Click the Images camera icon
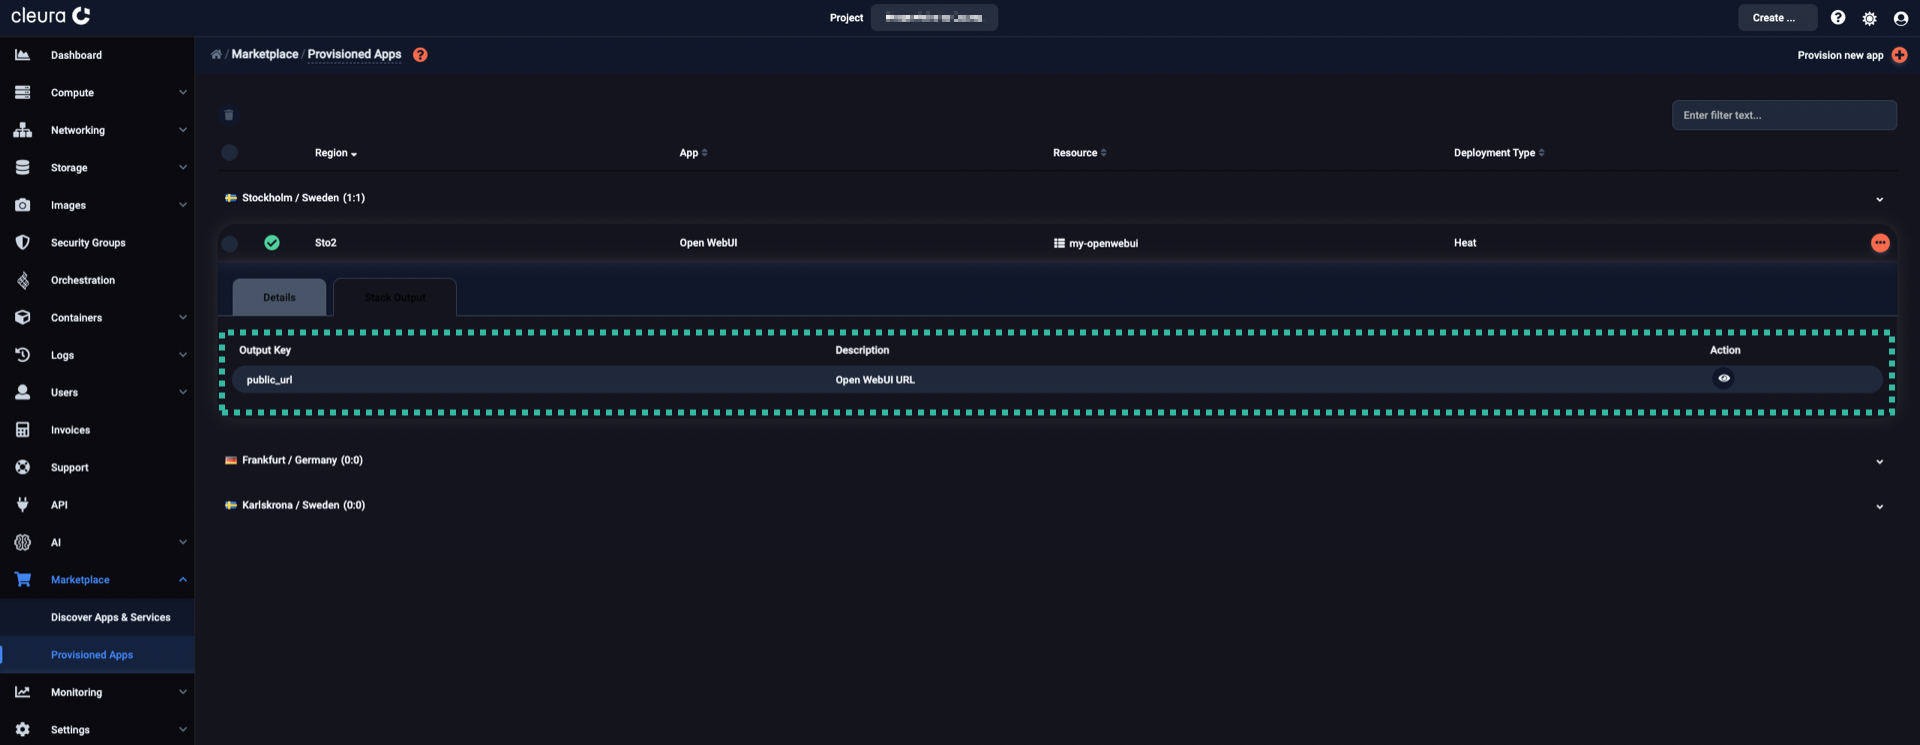Image resolution: width=1920 pixels, height=745 pixels. click(x=22, y=205)
